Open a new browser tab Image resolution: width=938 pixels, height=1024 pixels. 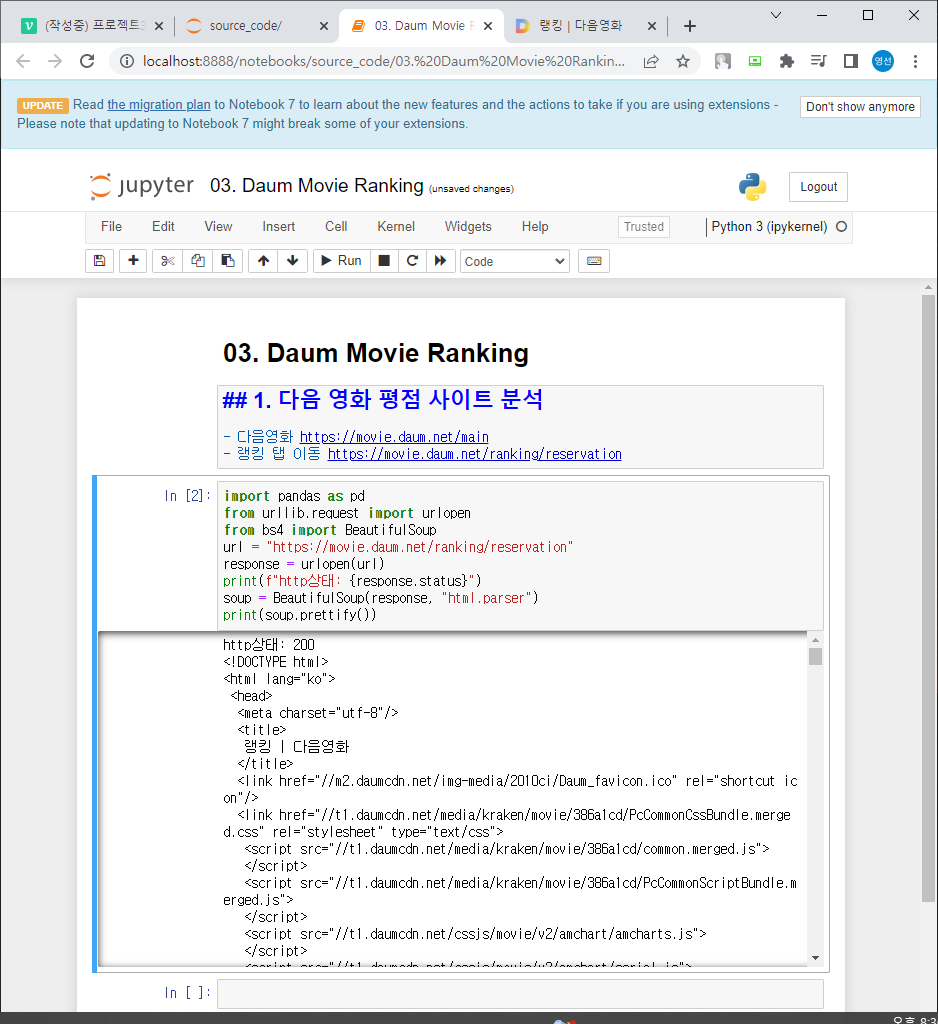[x=690, y=26]
